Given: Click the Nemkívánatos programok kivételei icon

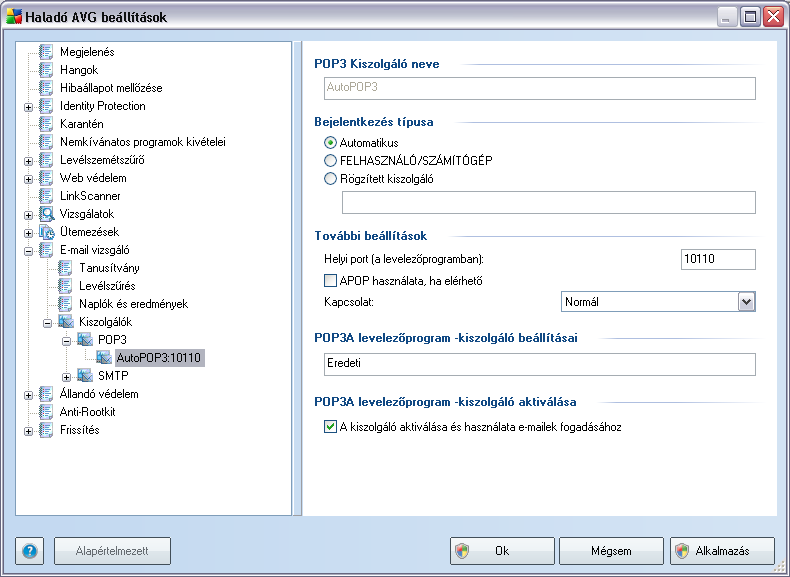Looking at the screenshot, I should tap(46, 142).
